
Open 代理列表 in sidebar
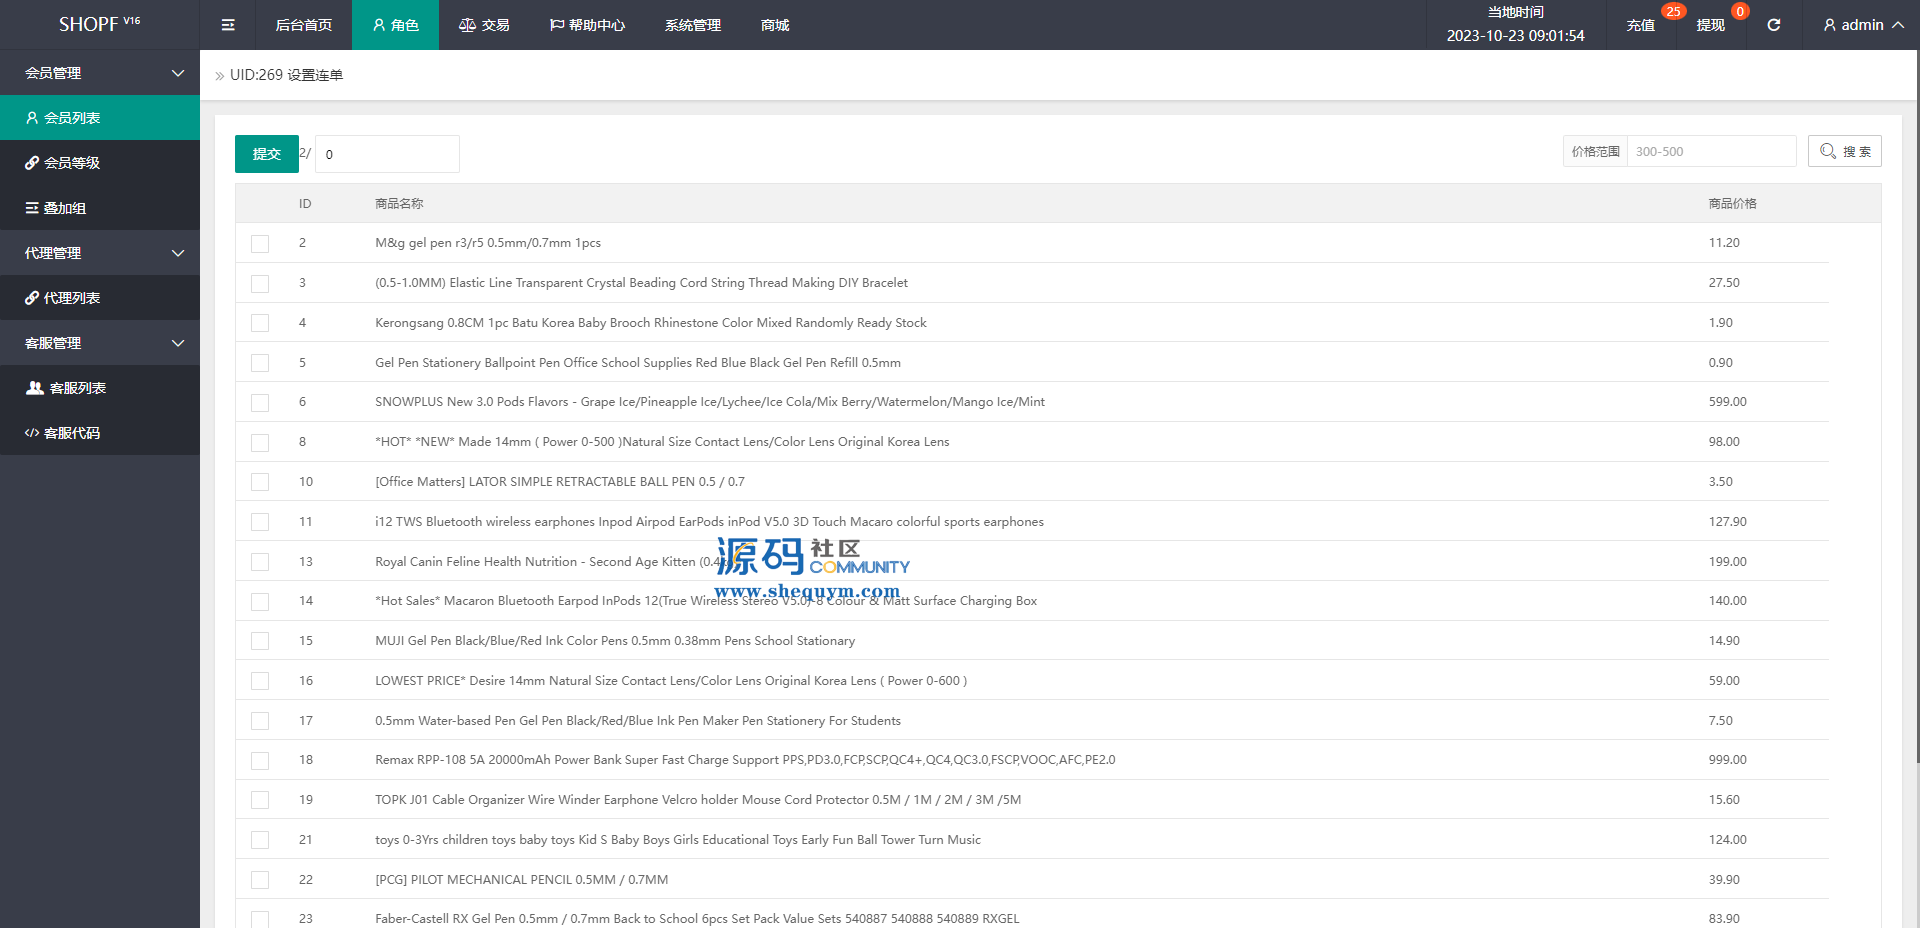[x=100, y=298]
